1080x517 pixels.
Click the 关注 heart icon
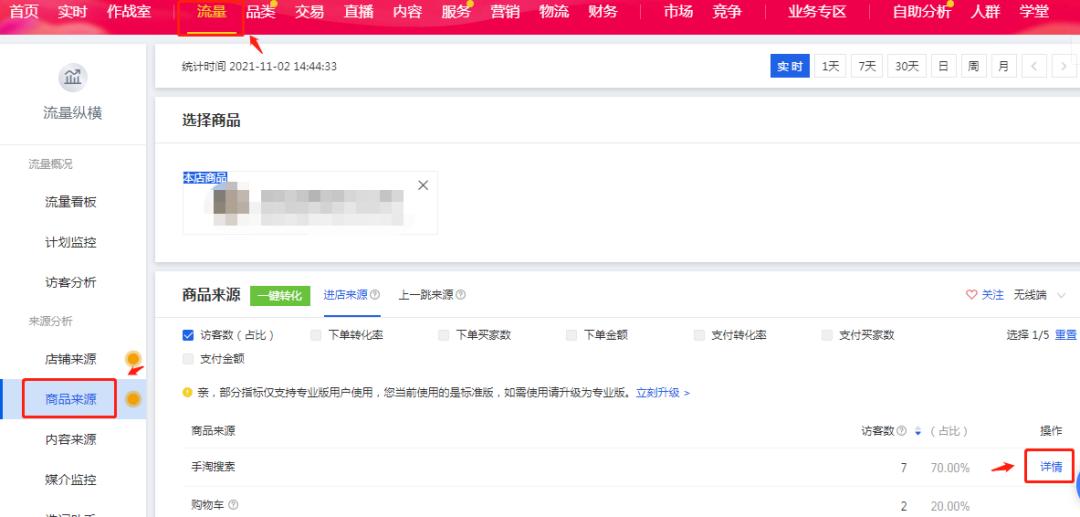coord(972,295)
